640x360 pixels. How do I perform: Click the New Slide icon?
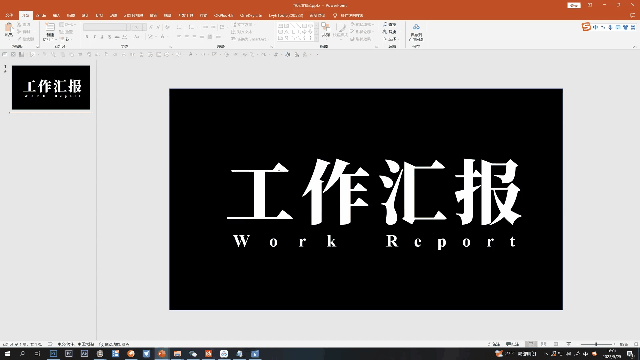50,27
